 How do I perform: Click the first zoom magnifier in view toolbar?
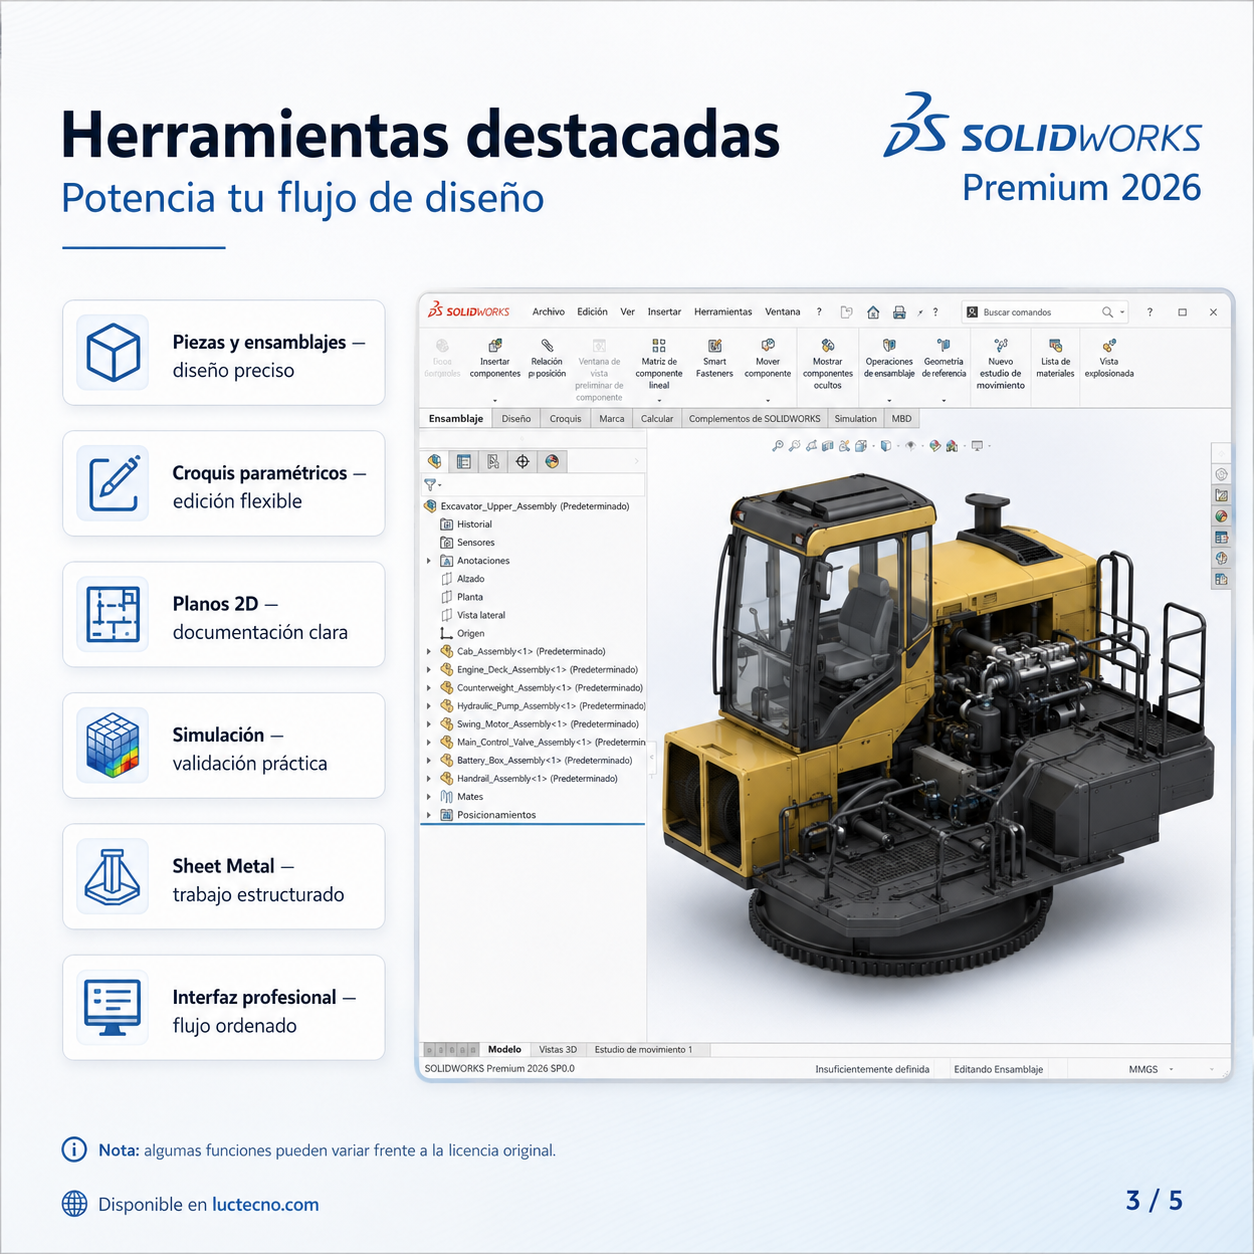(777, 446)
